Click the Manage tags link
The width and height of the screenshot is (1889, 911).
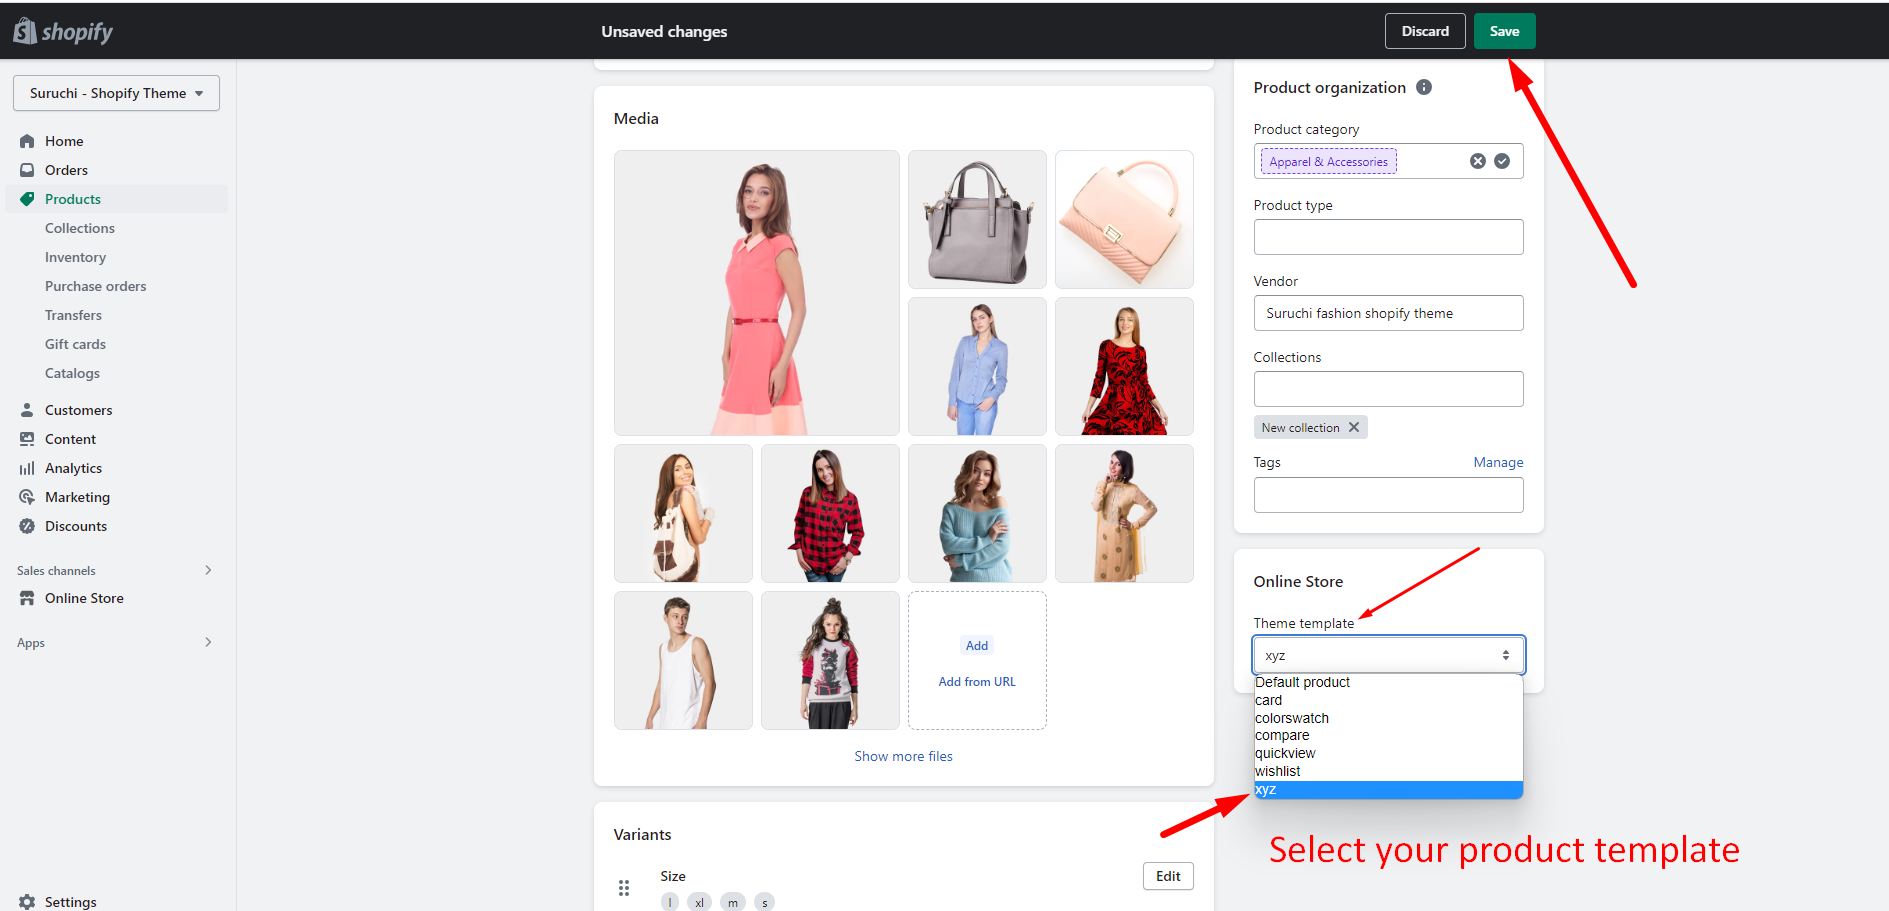click(1498, 462)
